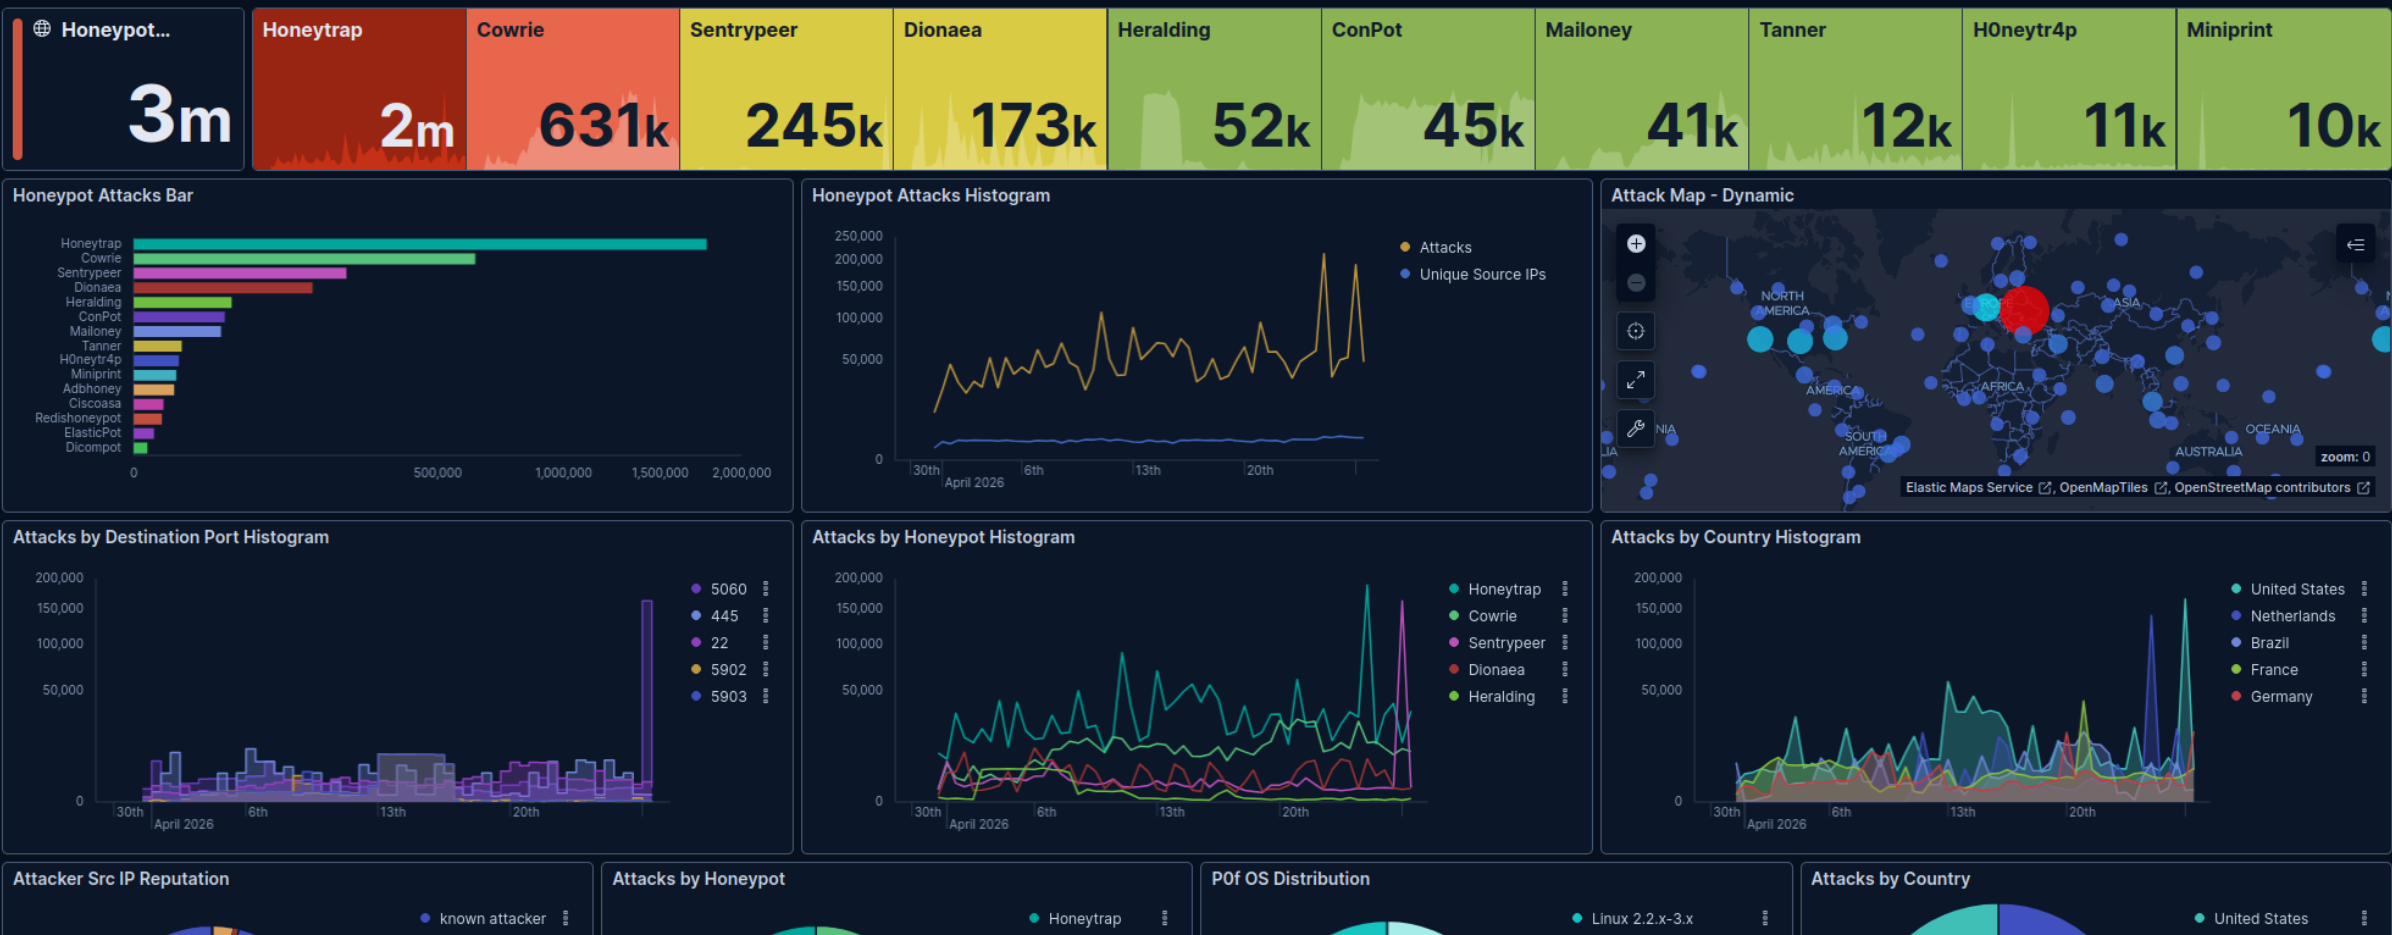
Task: Open options for 445 port legend
Action: 766,616
